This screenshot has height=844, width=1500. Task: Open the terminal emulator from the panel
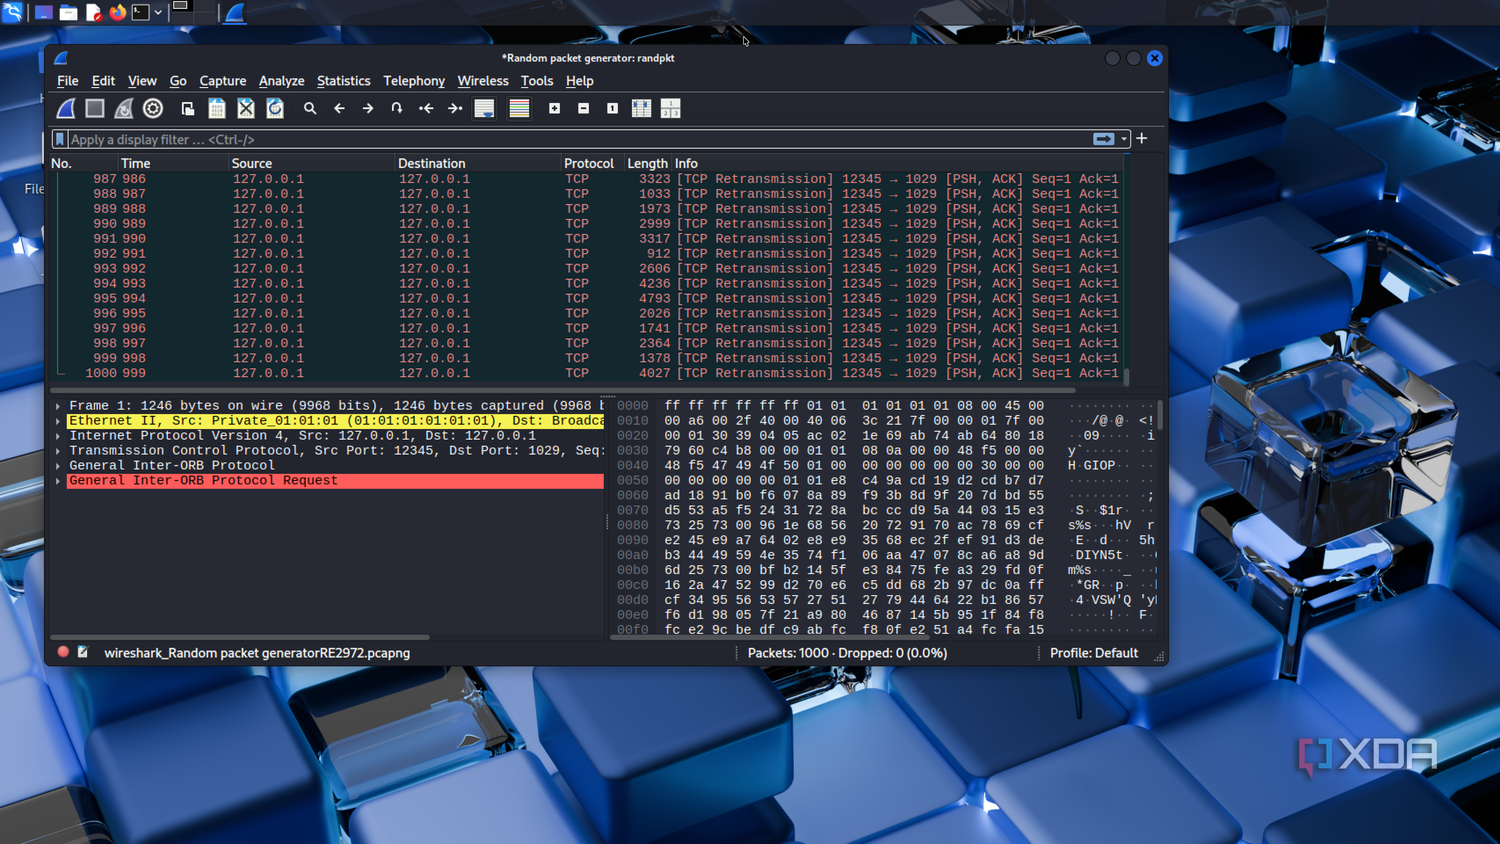click(141, 12)
